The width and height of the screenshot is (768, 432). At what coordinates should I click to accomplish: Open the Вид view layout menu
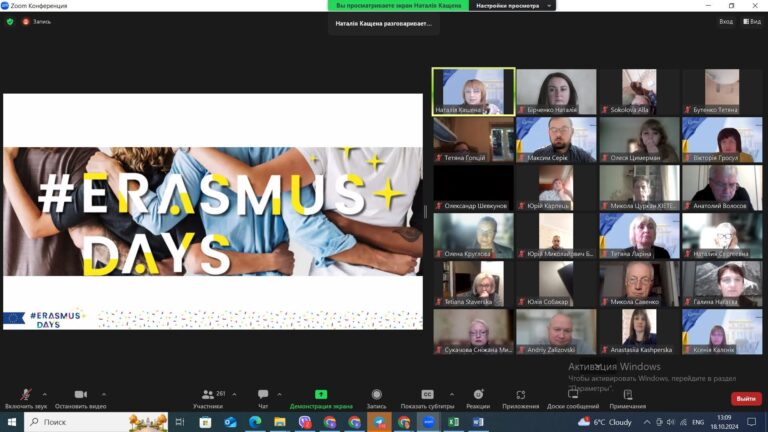[x=751, y=21]
